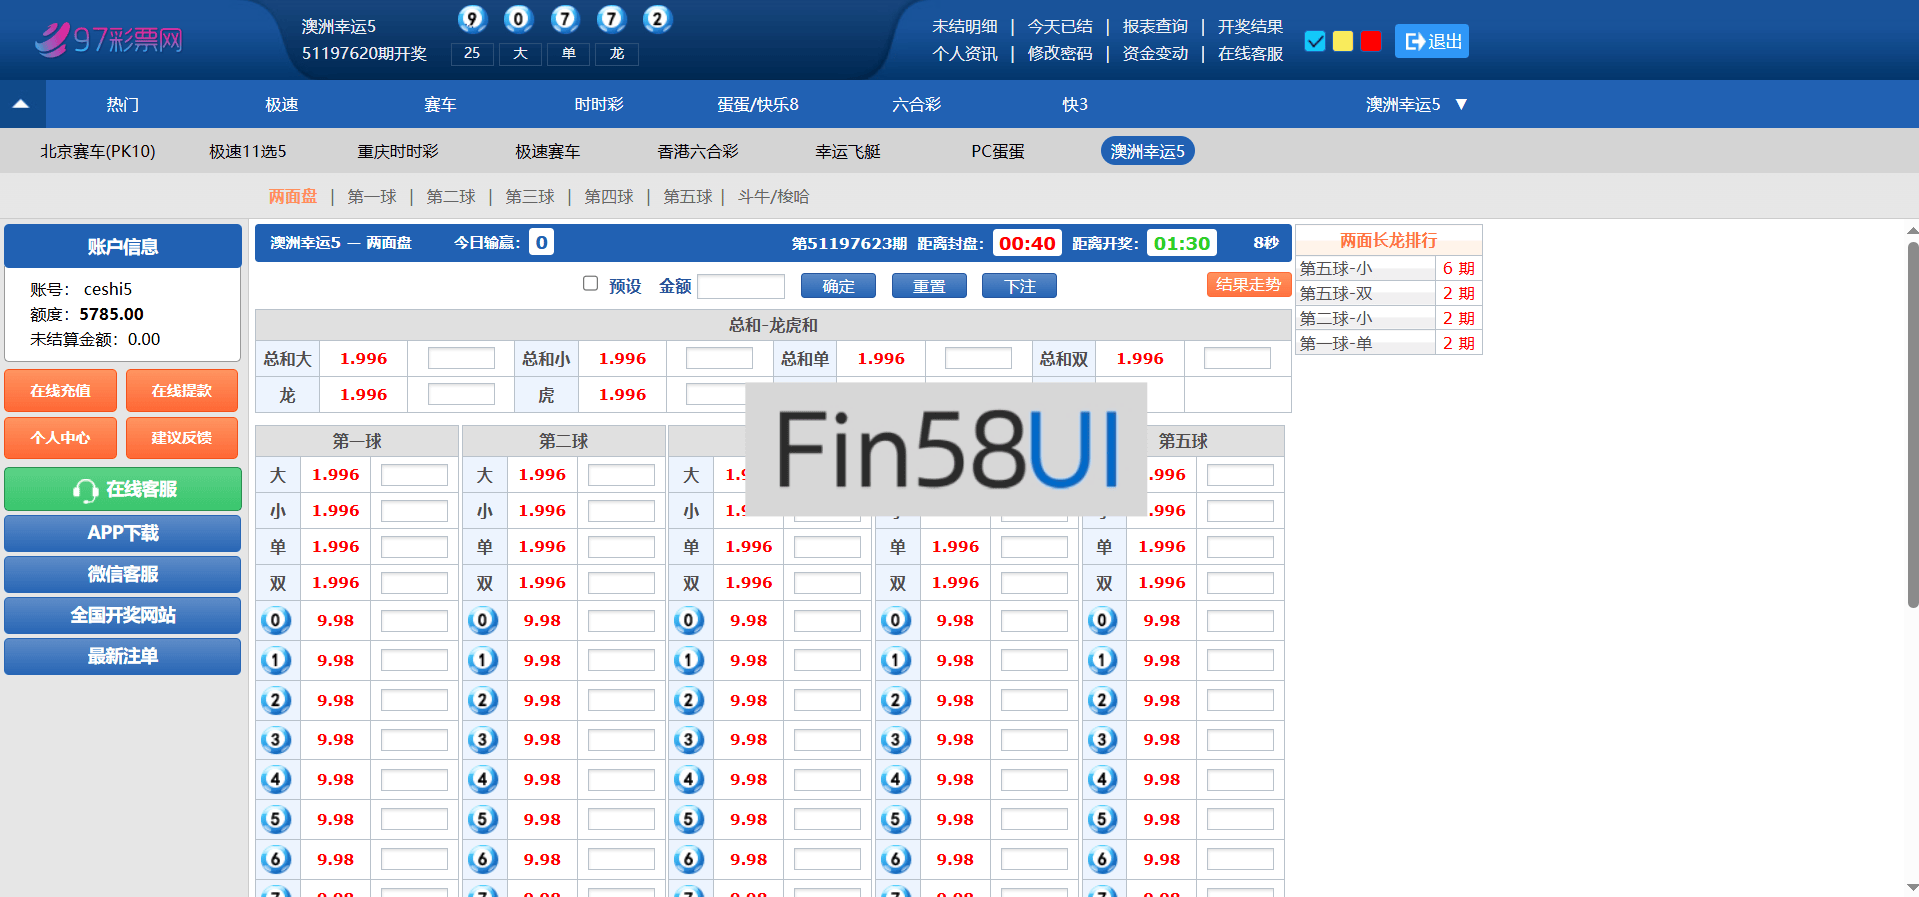Click the first drawn result ball 9

472,19
